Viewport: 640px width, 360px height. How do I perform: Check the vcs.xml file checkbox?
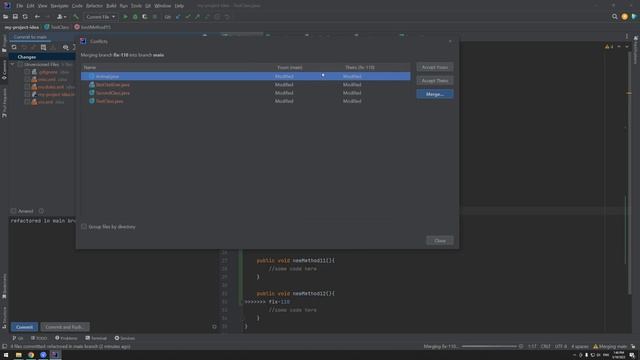click(x=27, y=102)
